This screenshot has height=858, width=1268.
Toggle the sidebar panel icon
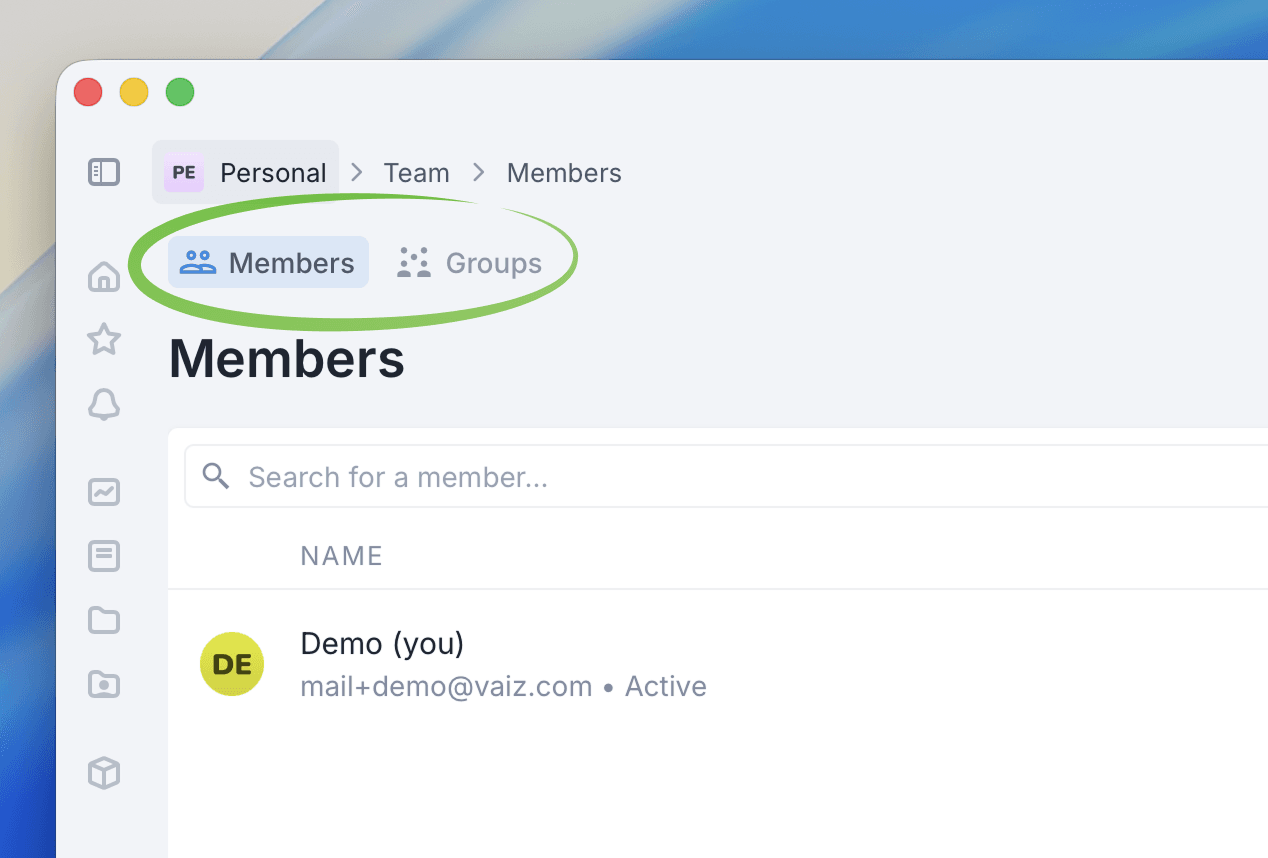click(104, 173)
